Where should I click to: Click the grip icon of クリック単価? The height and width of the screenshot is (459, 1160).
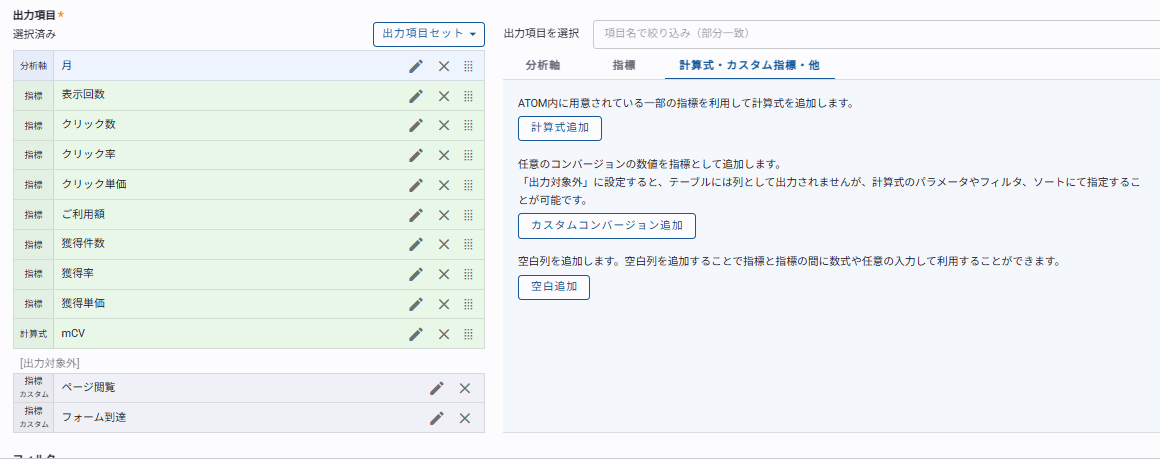click(x=468, y=185)
